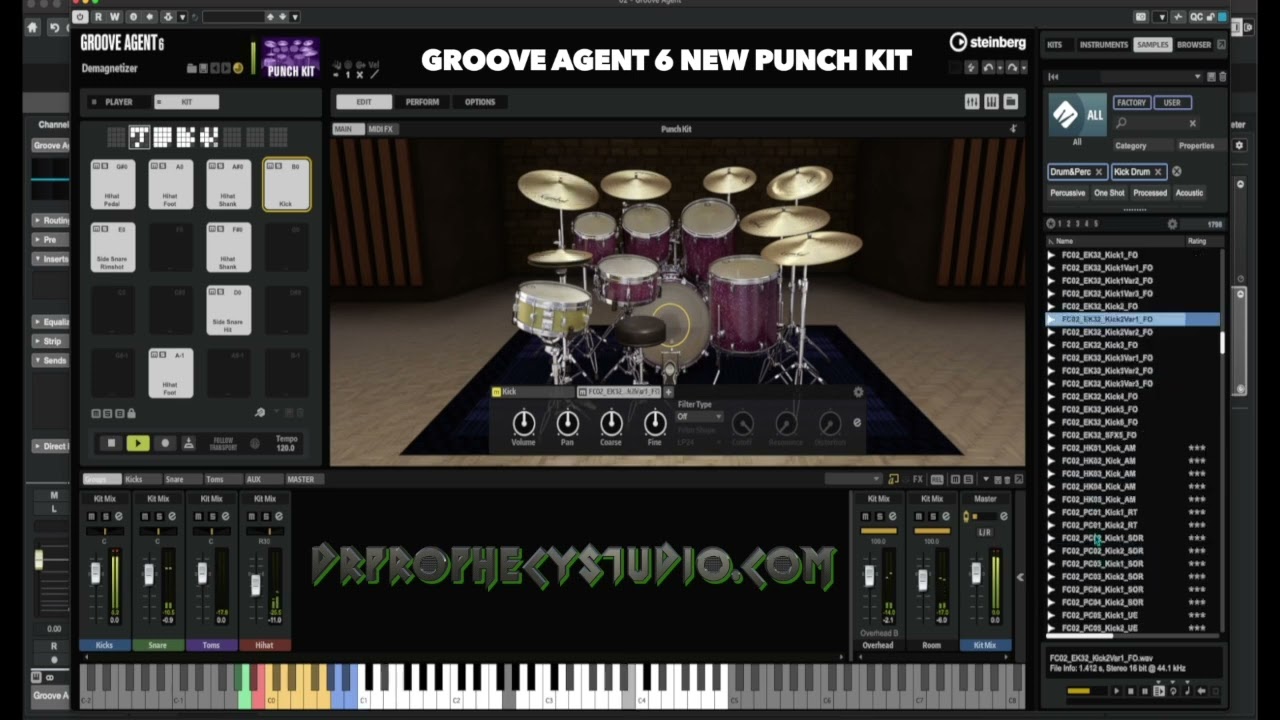
Task: Solo the Snare mixer channel
Action: [x=158, y=516]
